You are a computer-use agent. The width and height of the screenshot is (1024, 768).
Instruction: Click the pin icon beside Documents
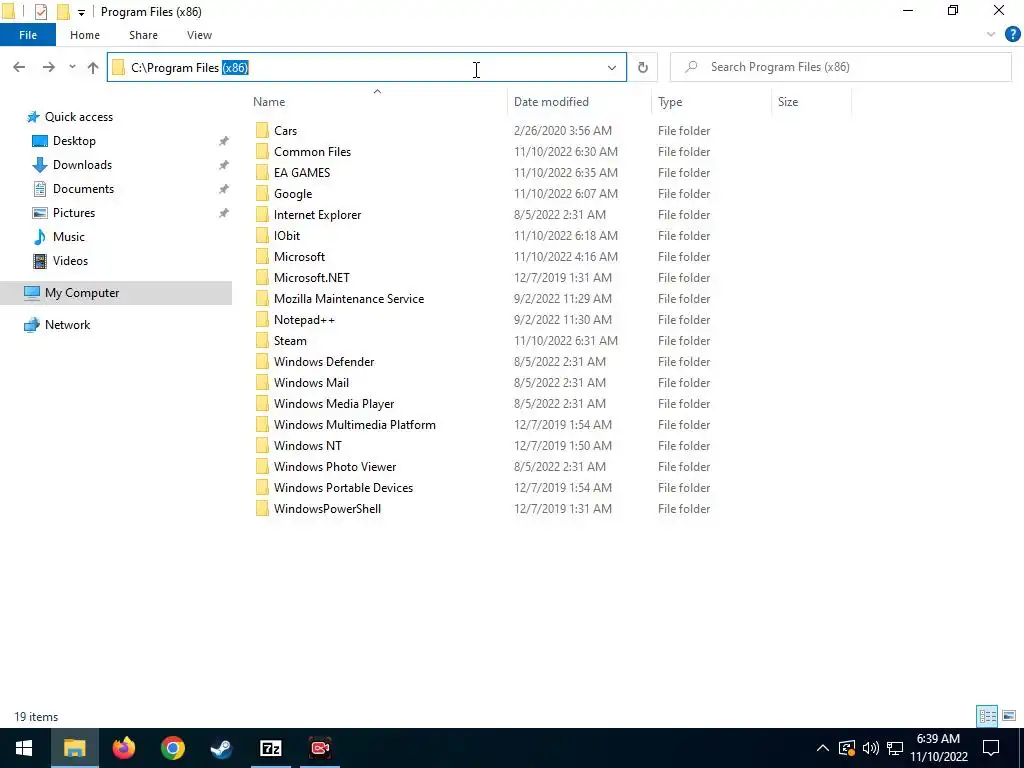coord(223,189)
